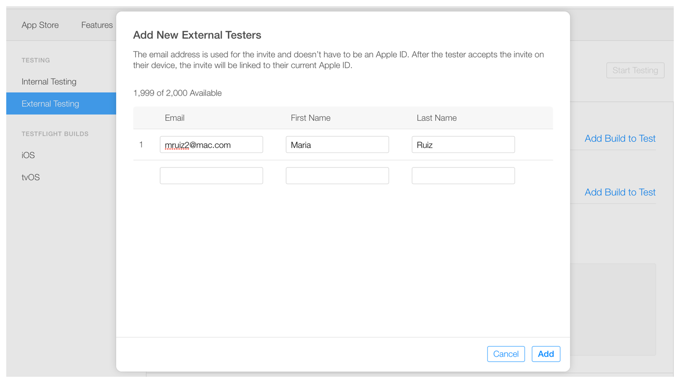
Task: Click the row number 1 label
Action: click(141, 144)
